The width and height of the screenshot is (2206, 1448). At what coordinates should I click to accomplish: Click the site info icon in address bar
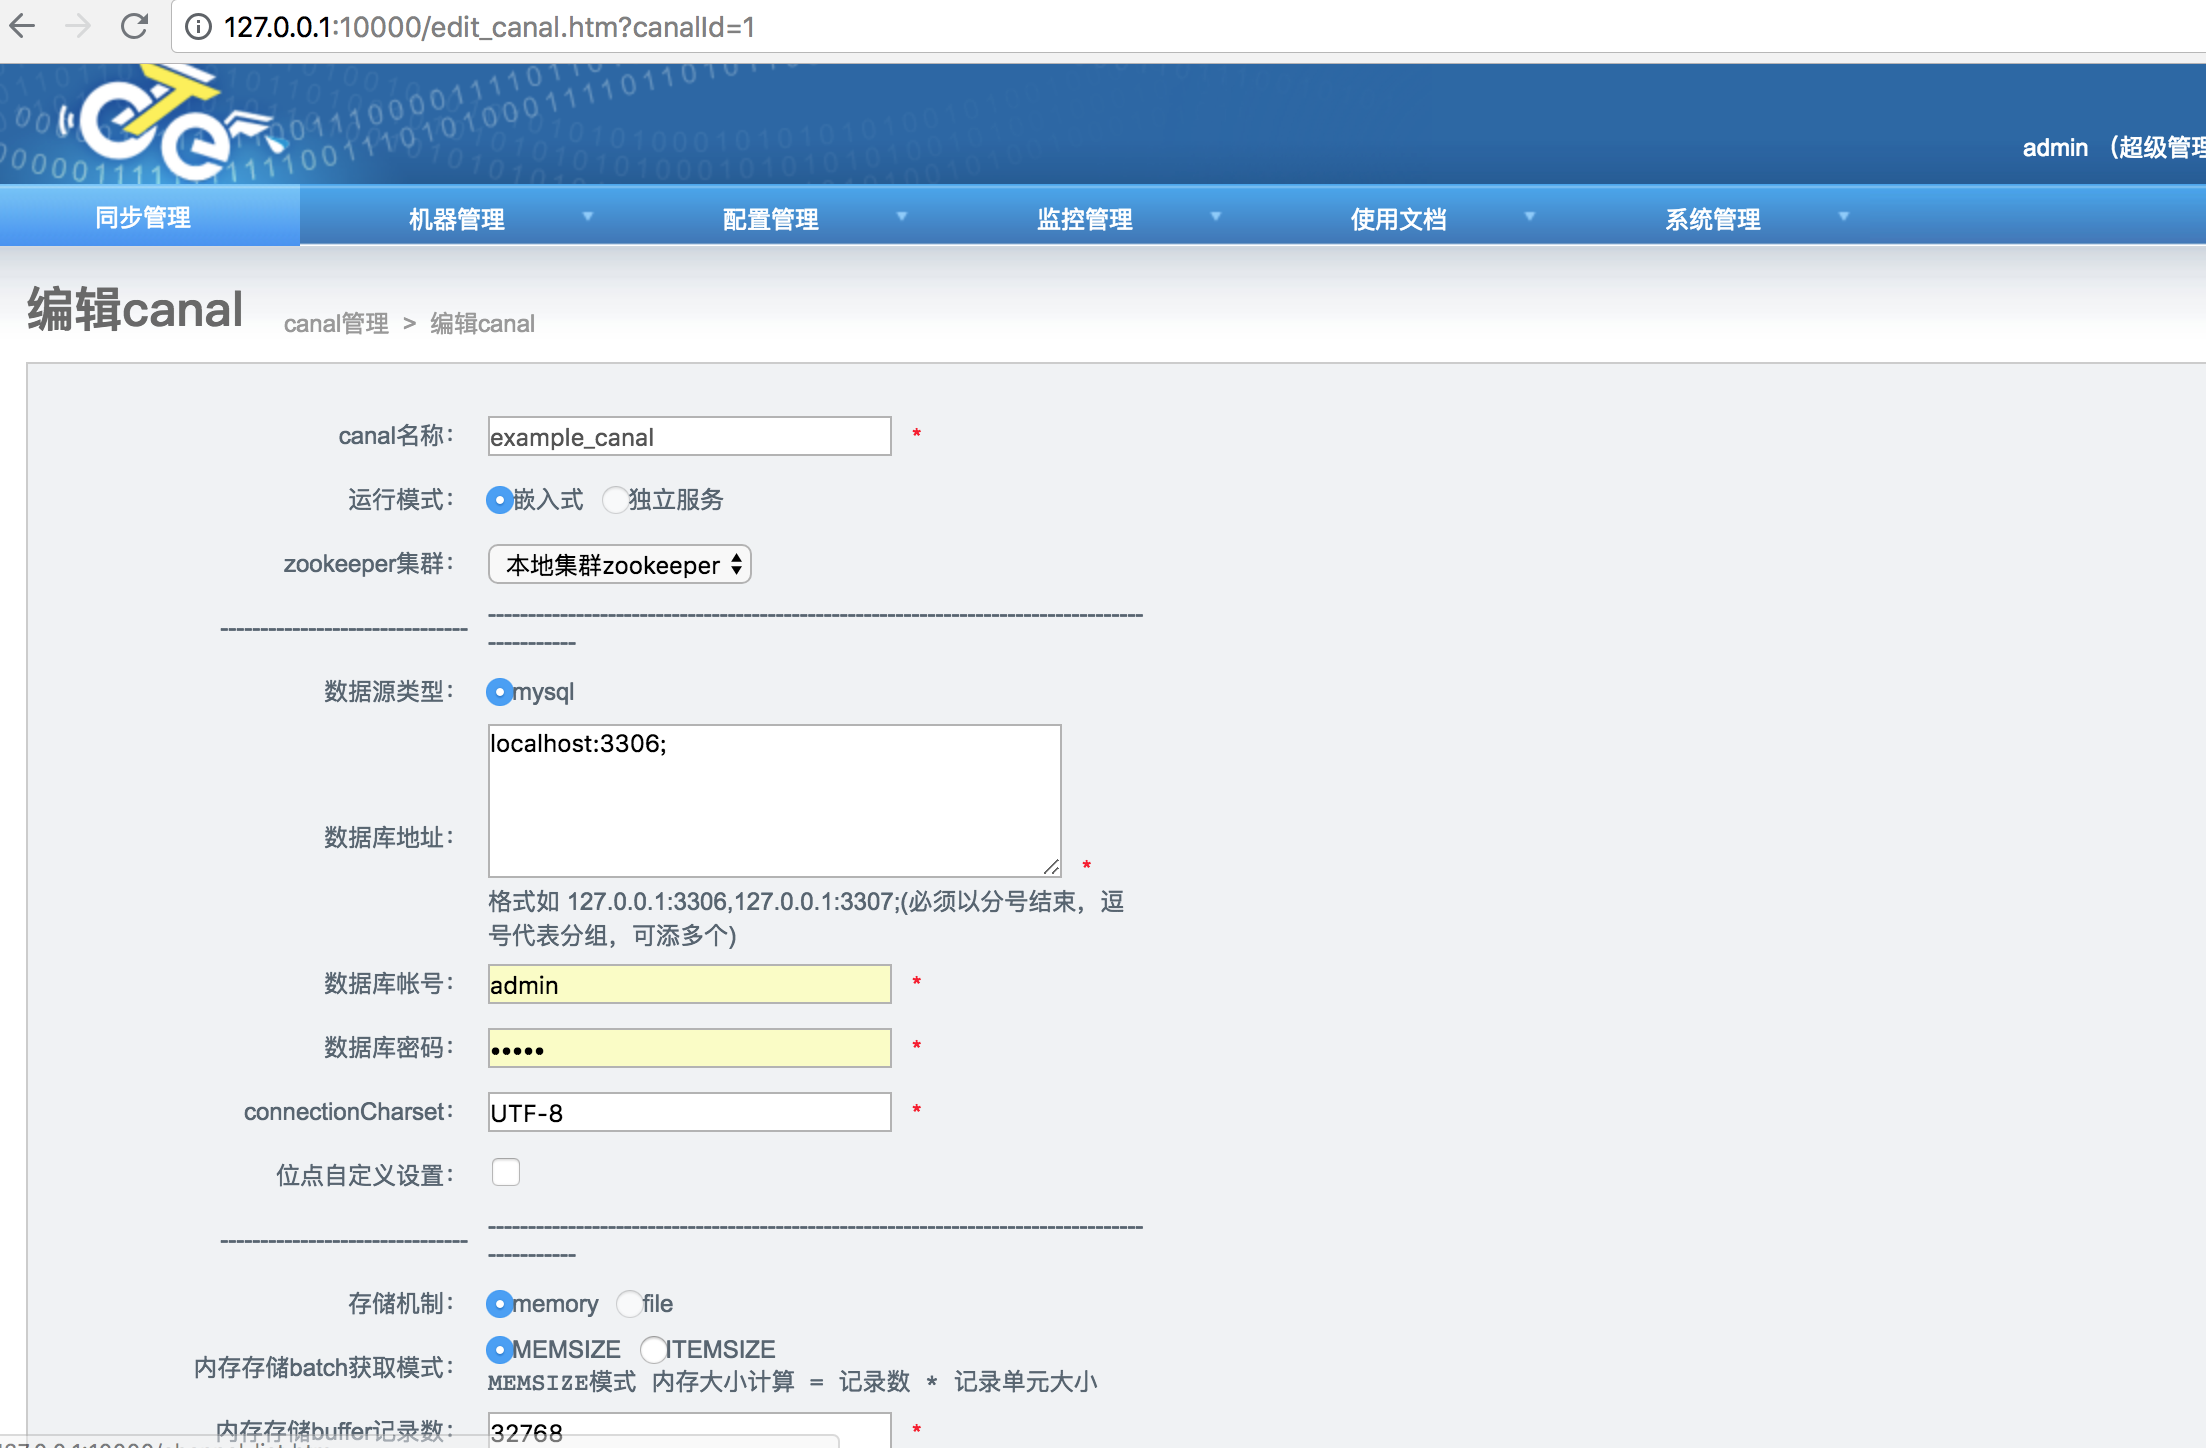pos(198,27)
